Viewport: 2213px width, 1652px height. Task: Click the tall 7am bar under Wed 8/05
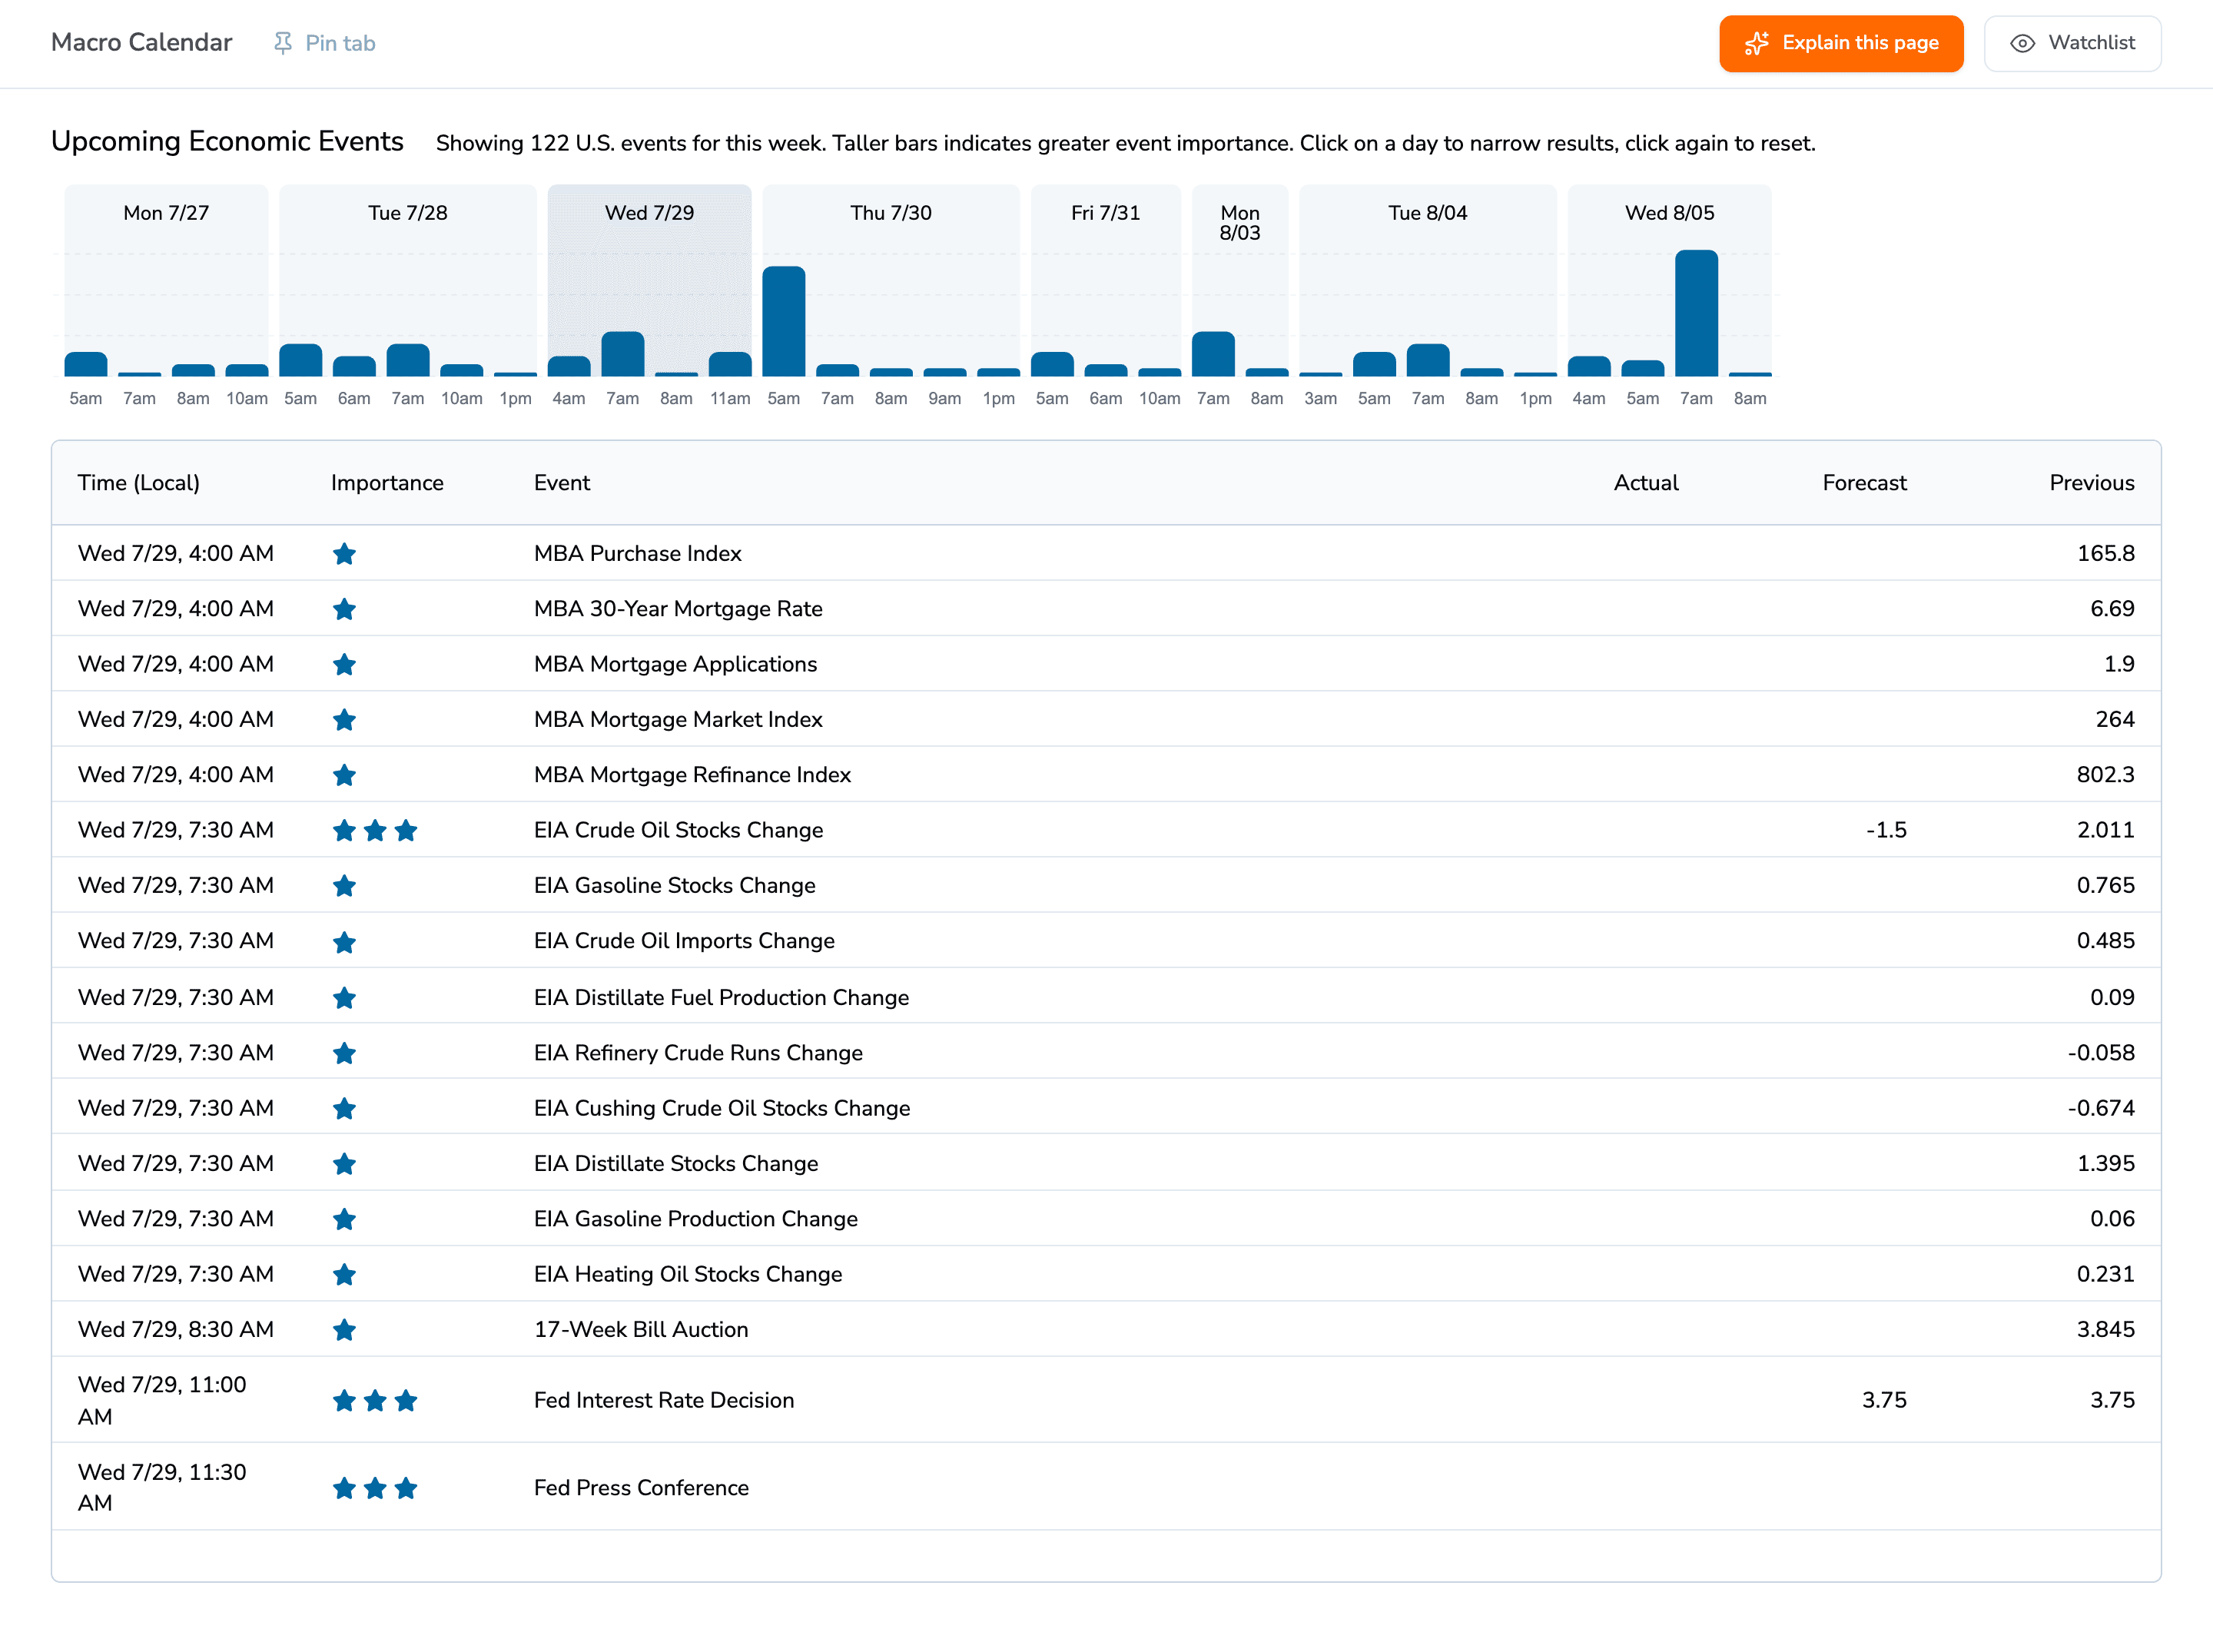1696,313
